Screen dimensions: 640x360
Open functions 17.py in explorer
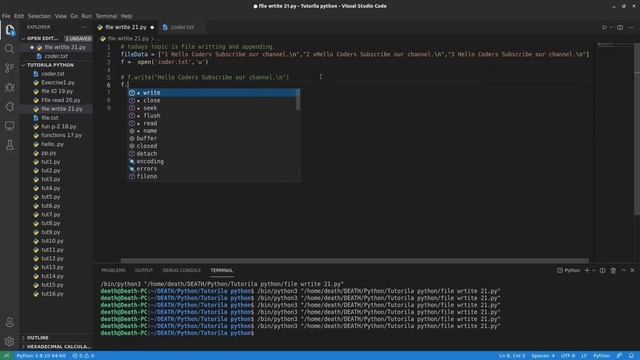[62, 135]
